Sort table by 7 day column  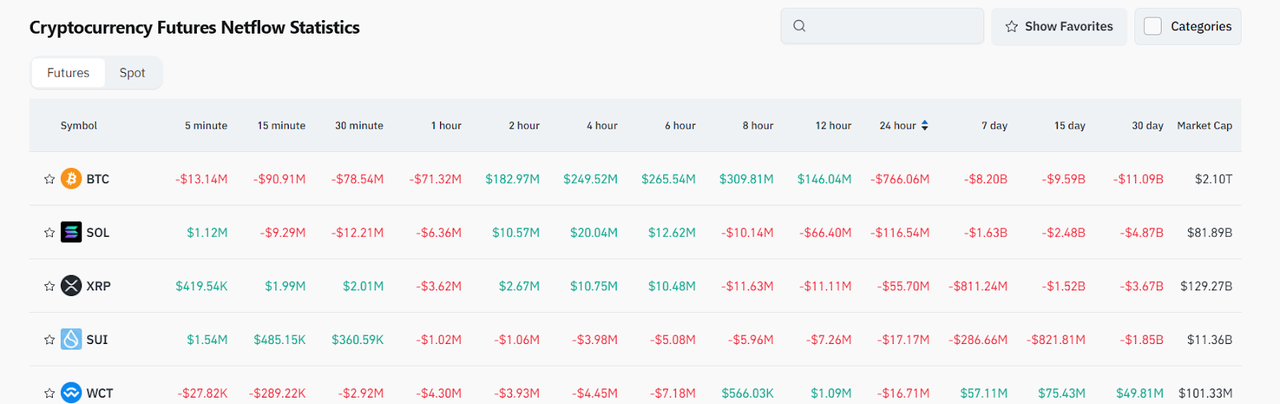click(993, 126)
